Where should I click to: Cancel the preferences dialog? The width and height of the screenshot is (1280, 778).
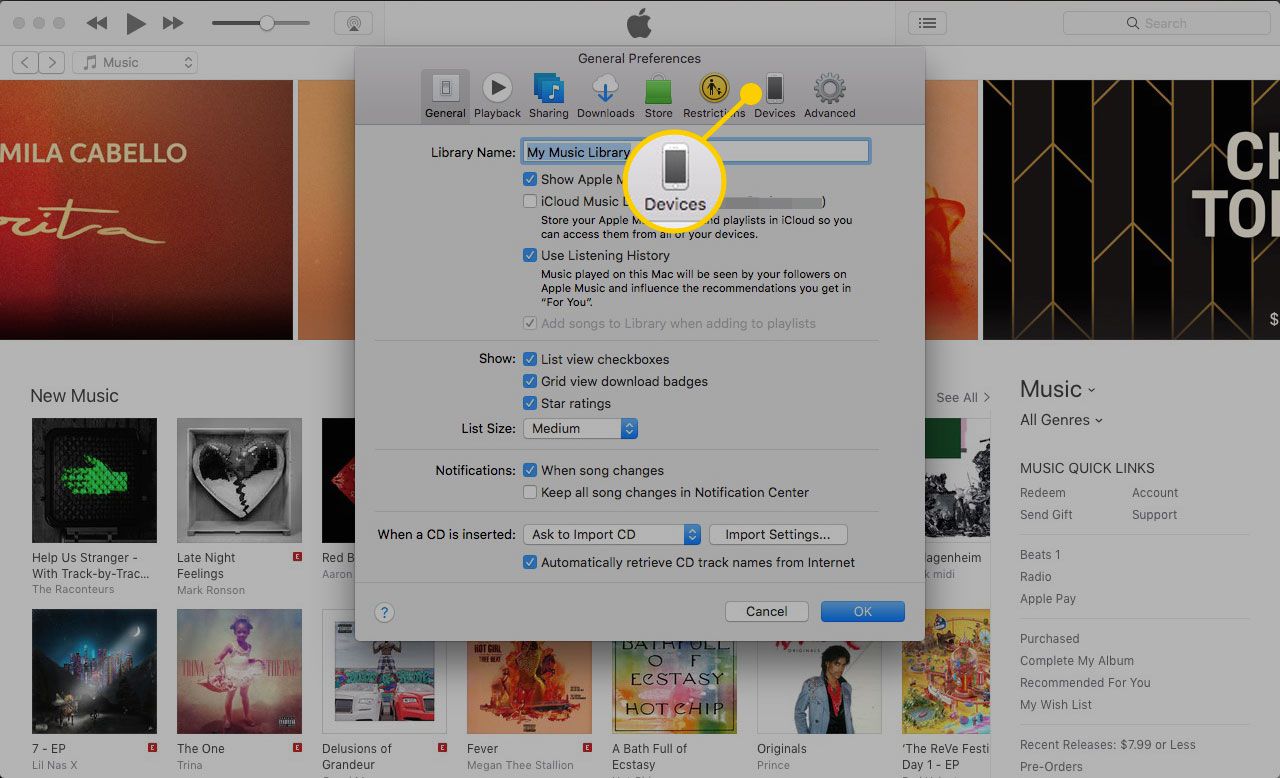[767, 611]
